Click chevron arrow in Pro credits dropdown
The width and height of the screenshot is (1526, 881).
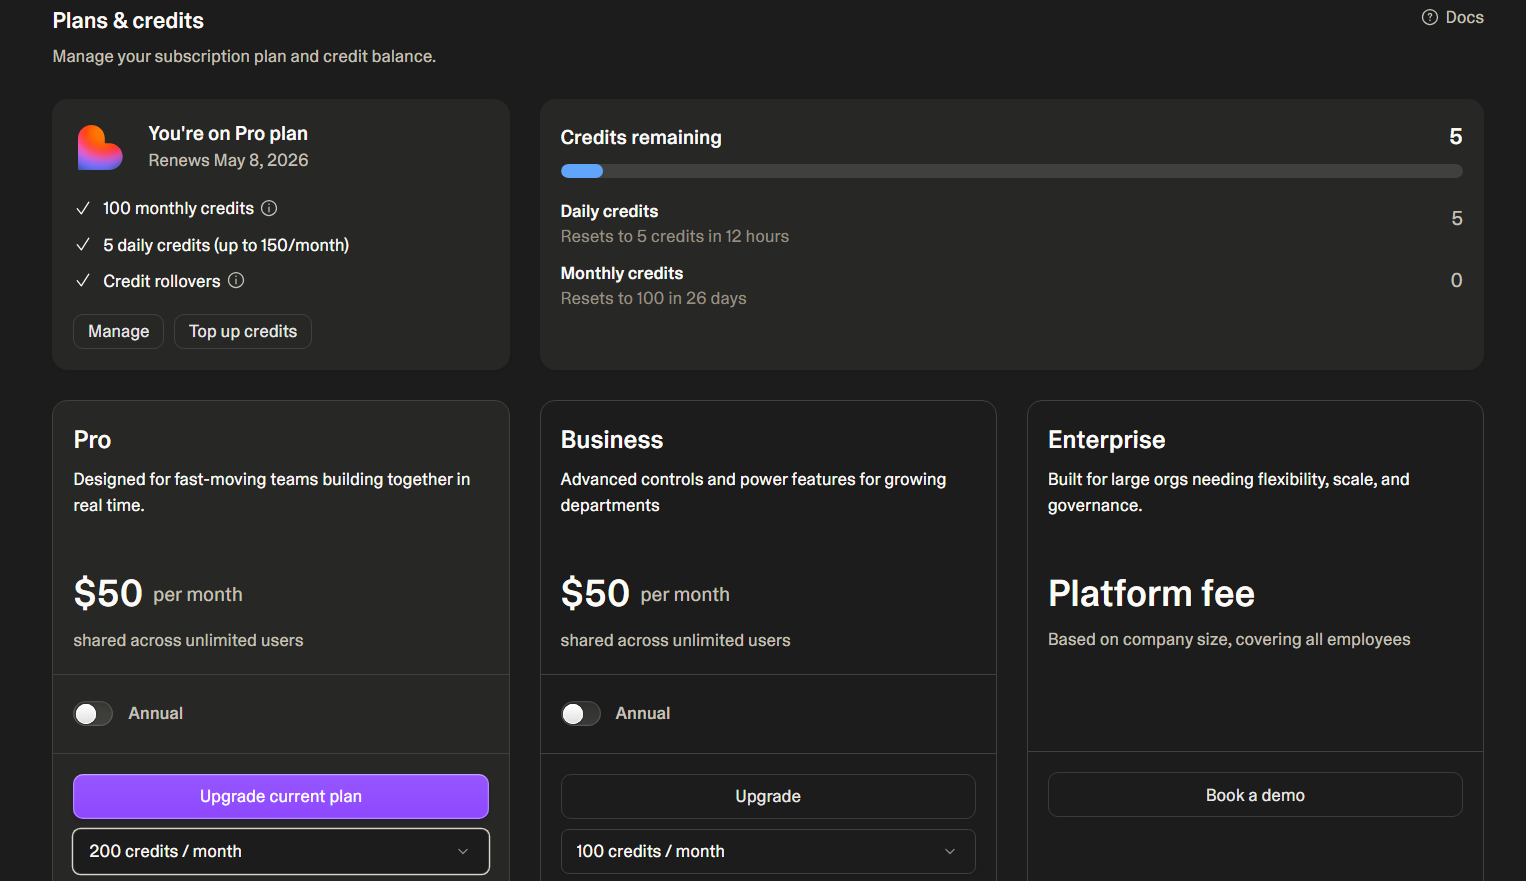pyautogui.click(x=463, y=851)
